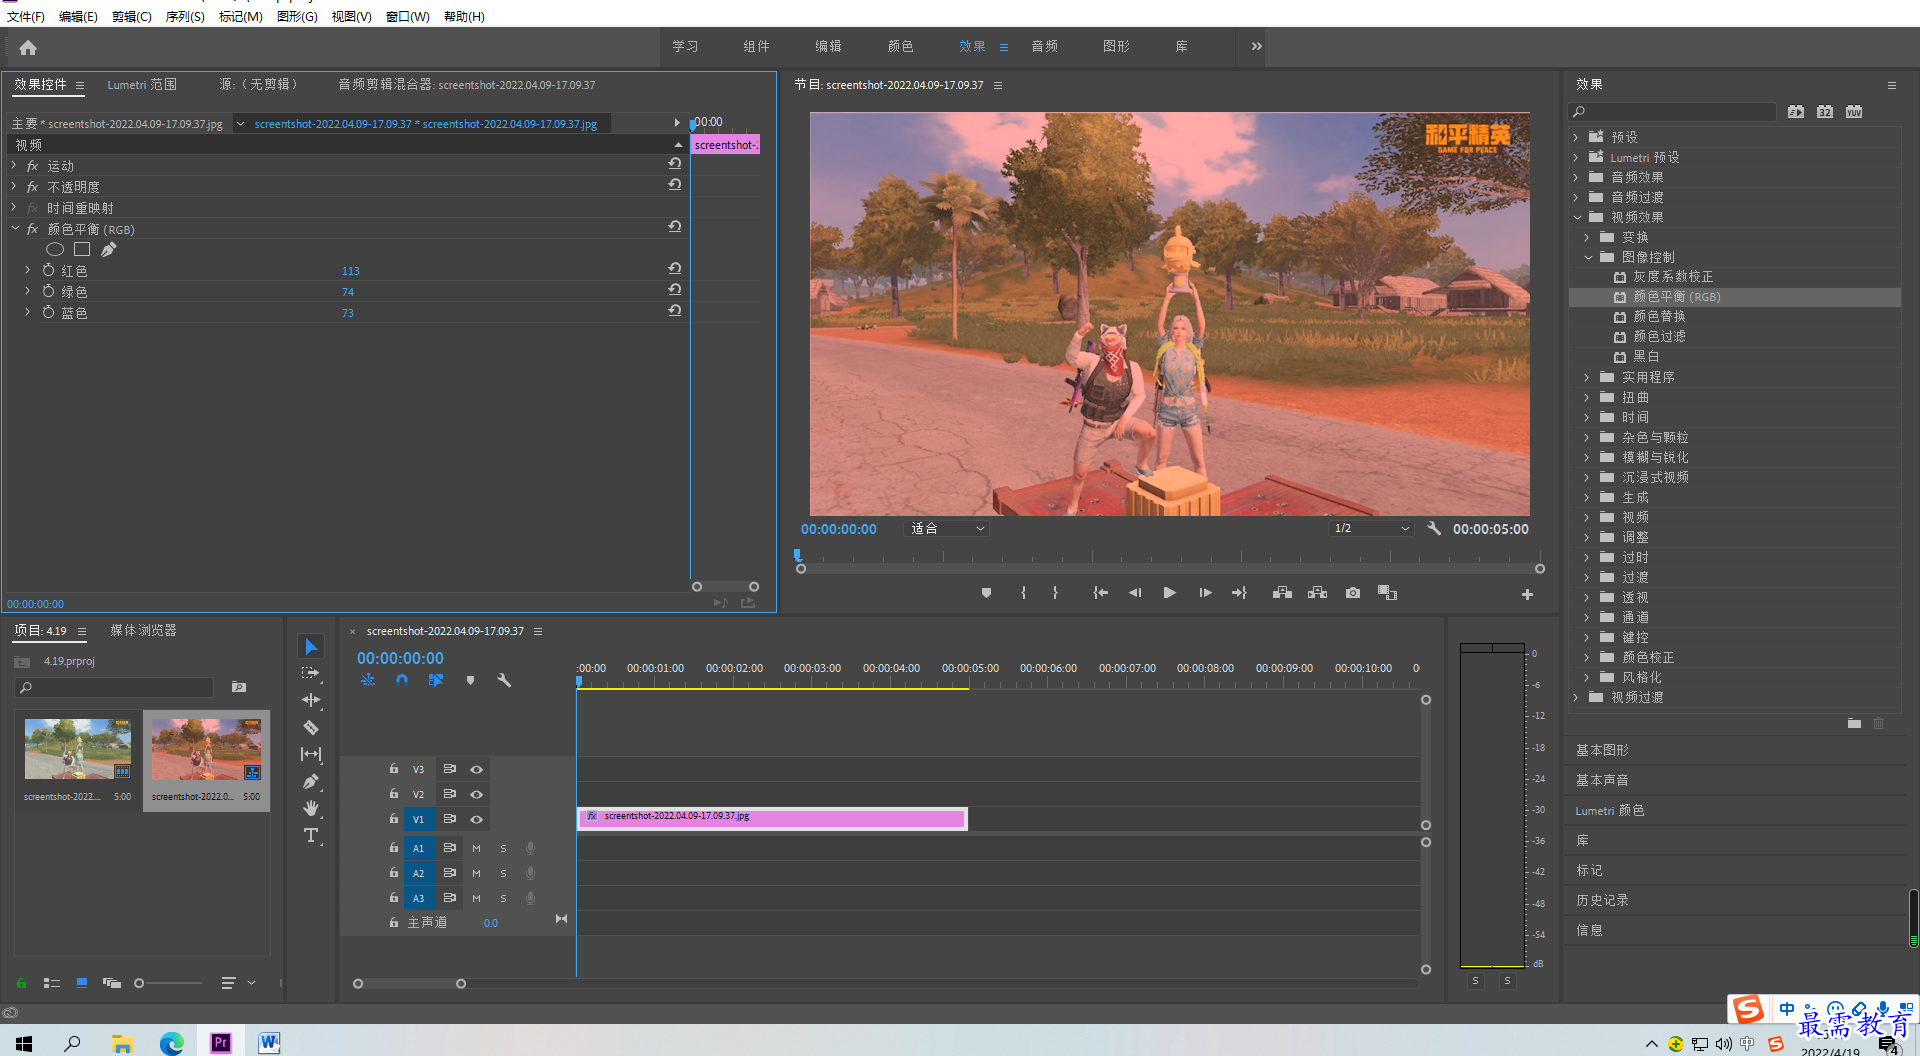The image size is (1920, 1056).
Task: Select the Ripple Edit tool
Action: pos(311,700)
